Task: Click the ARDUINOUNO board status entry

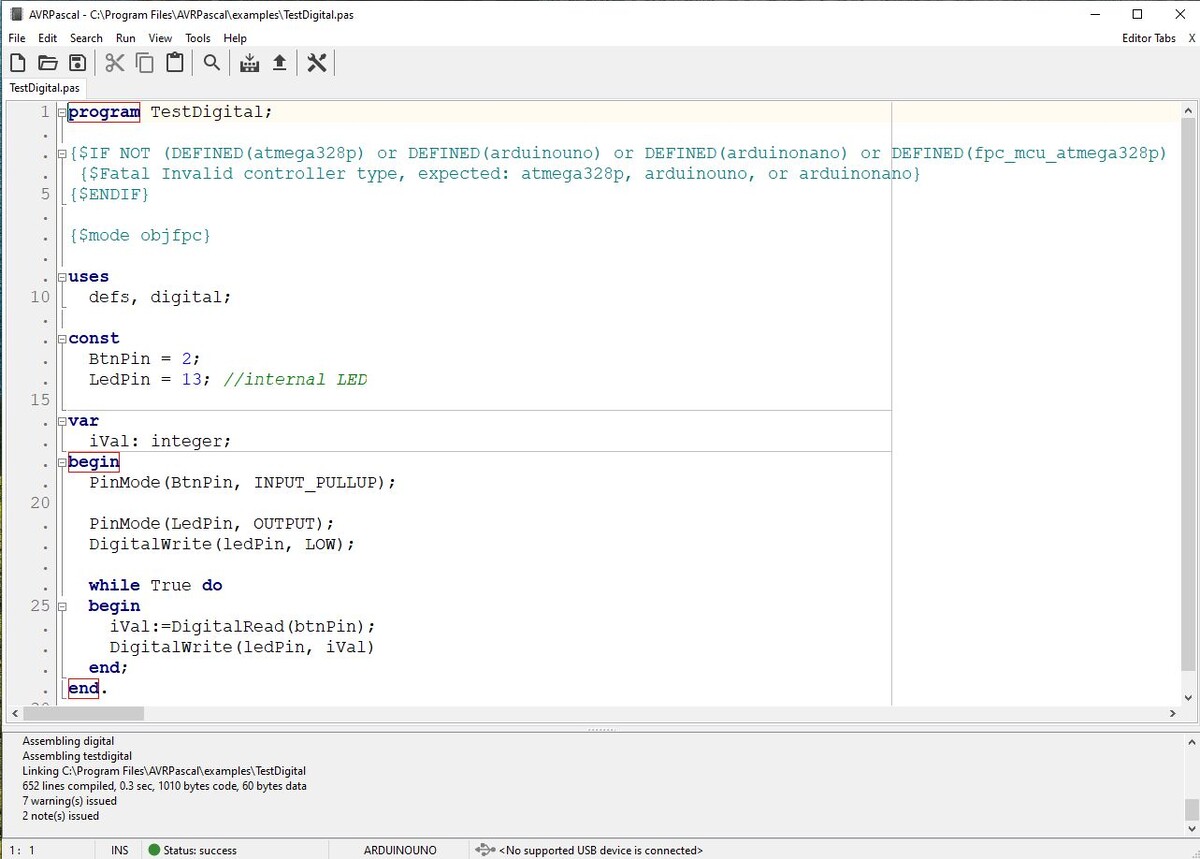Action: tap(400, 850)
